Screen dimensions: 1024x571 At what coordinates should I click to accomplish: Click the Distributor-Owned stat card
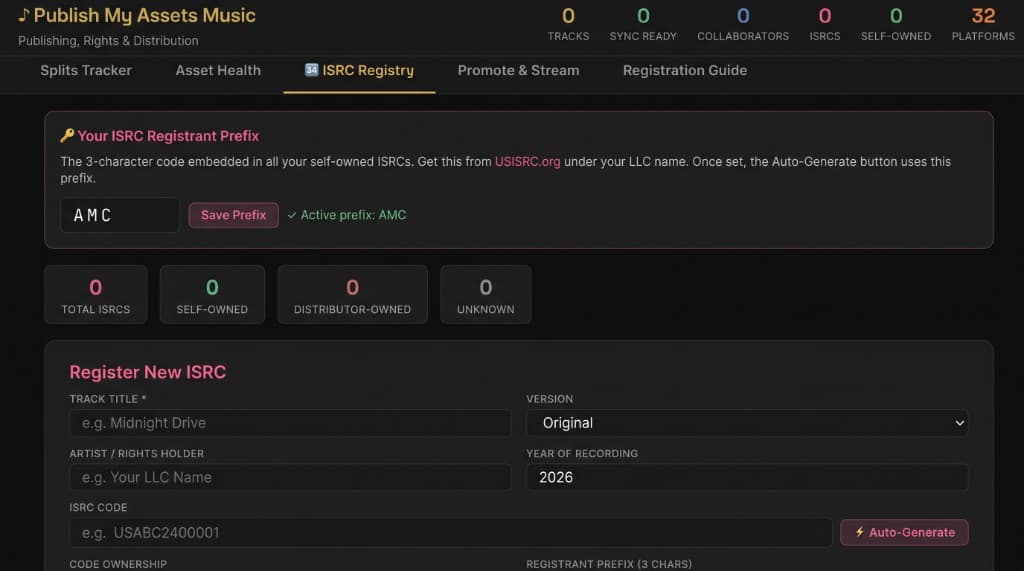tap(353, 295)
